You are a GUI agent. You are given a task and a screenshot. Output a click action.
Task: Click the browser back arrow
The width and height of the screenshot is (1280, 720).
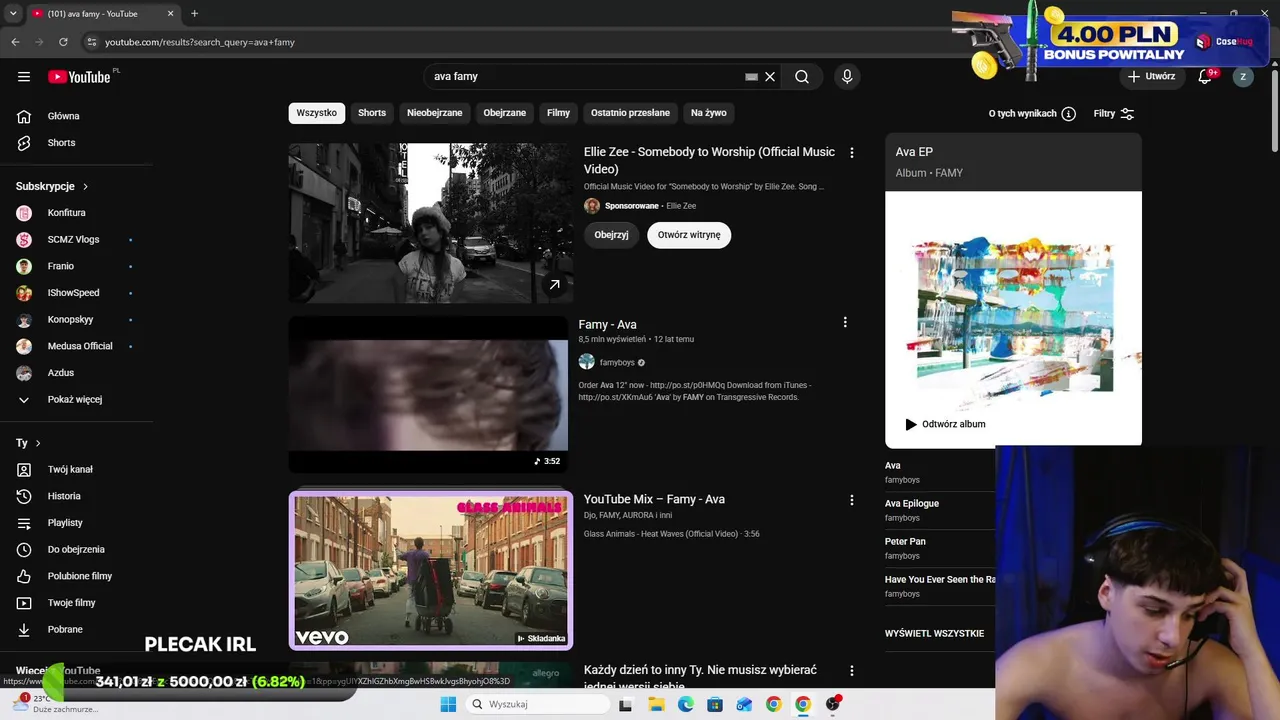15,42
